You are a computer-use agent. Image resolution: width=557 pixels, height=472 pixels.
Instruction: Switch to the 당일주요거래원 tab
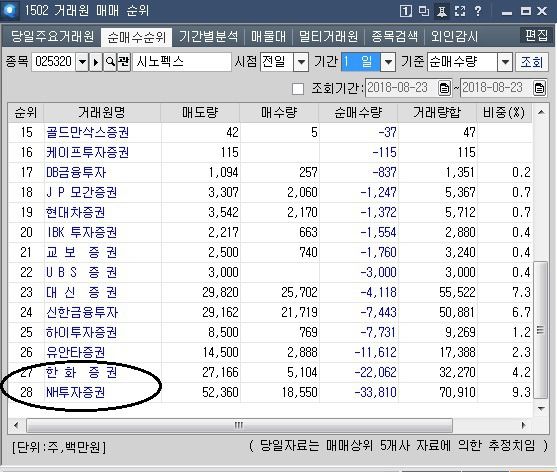52,37
